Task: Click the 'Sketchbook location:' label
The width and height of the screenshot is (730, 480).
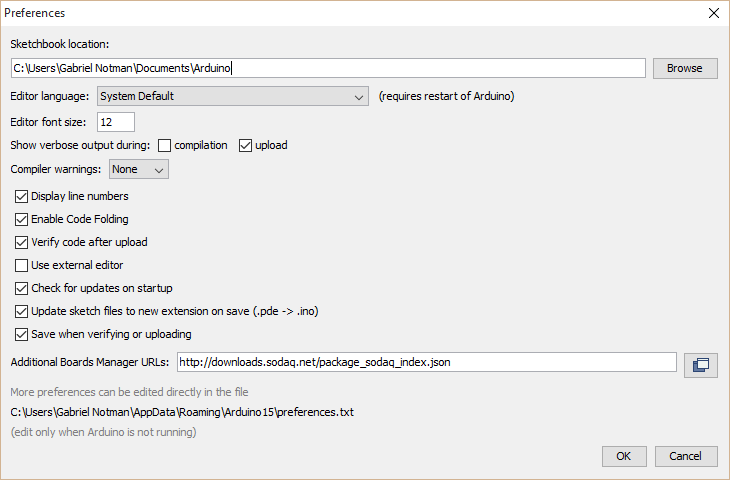Action: (x=60, y=44)
